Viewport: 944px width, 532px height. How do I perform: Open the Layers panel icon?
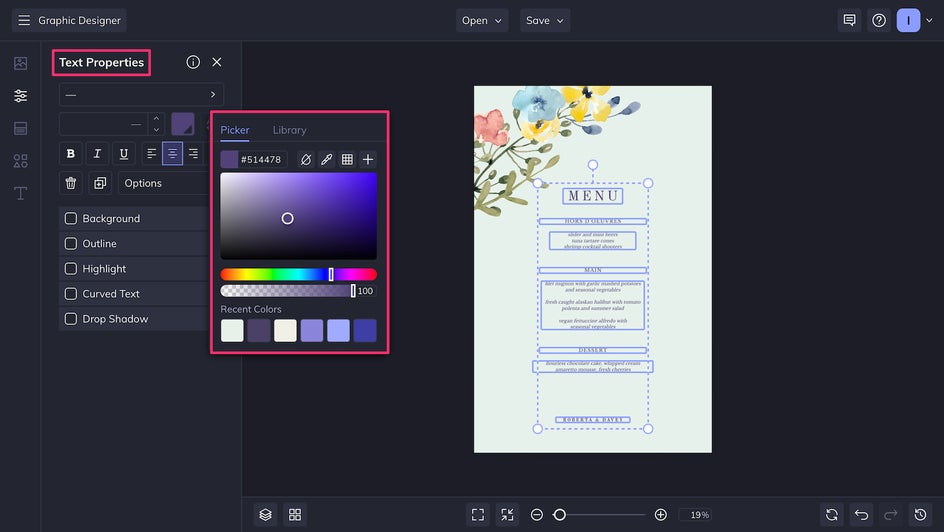click(x=266, y=515)
